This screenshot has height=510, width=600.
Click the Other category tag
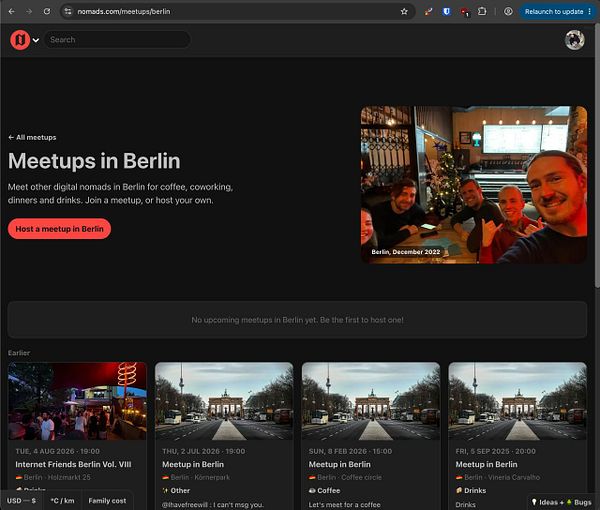coord(176,490)
